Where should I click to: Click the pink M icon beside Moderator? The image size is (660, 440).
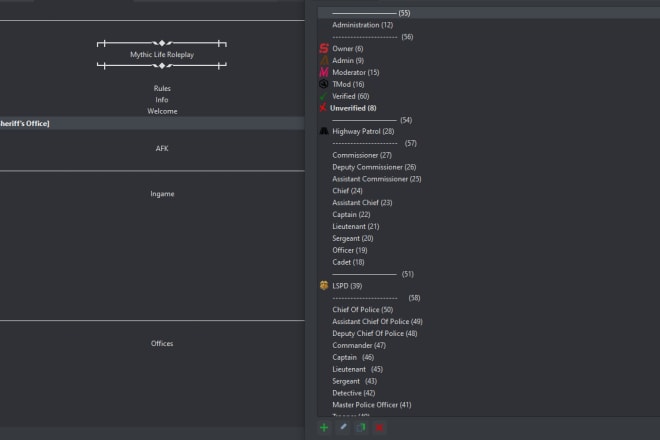click(324, 72)
